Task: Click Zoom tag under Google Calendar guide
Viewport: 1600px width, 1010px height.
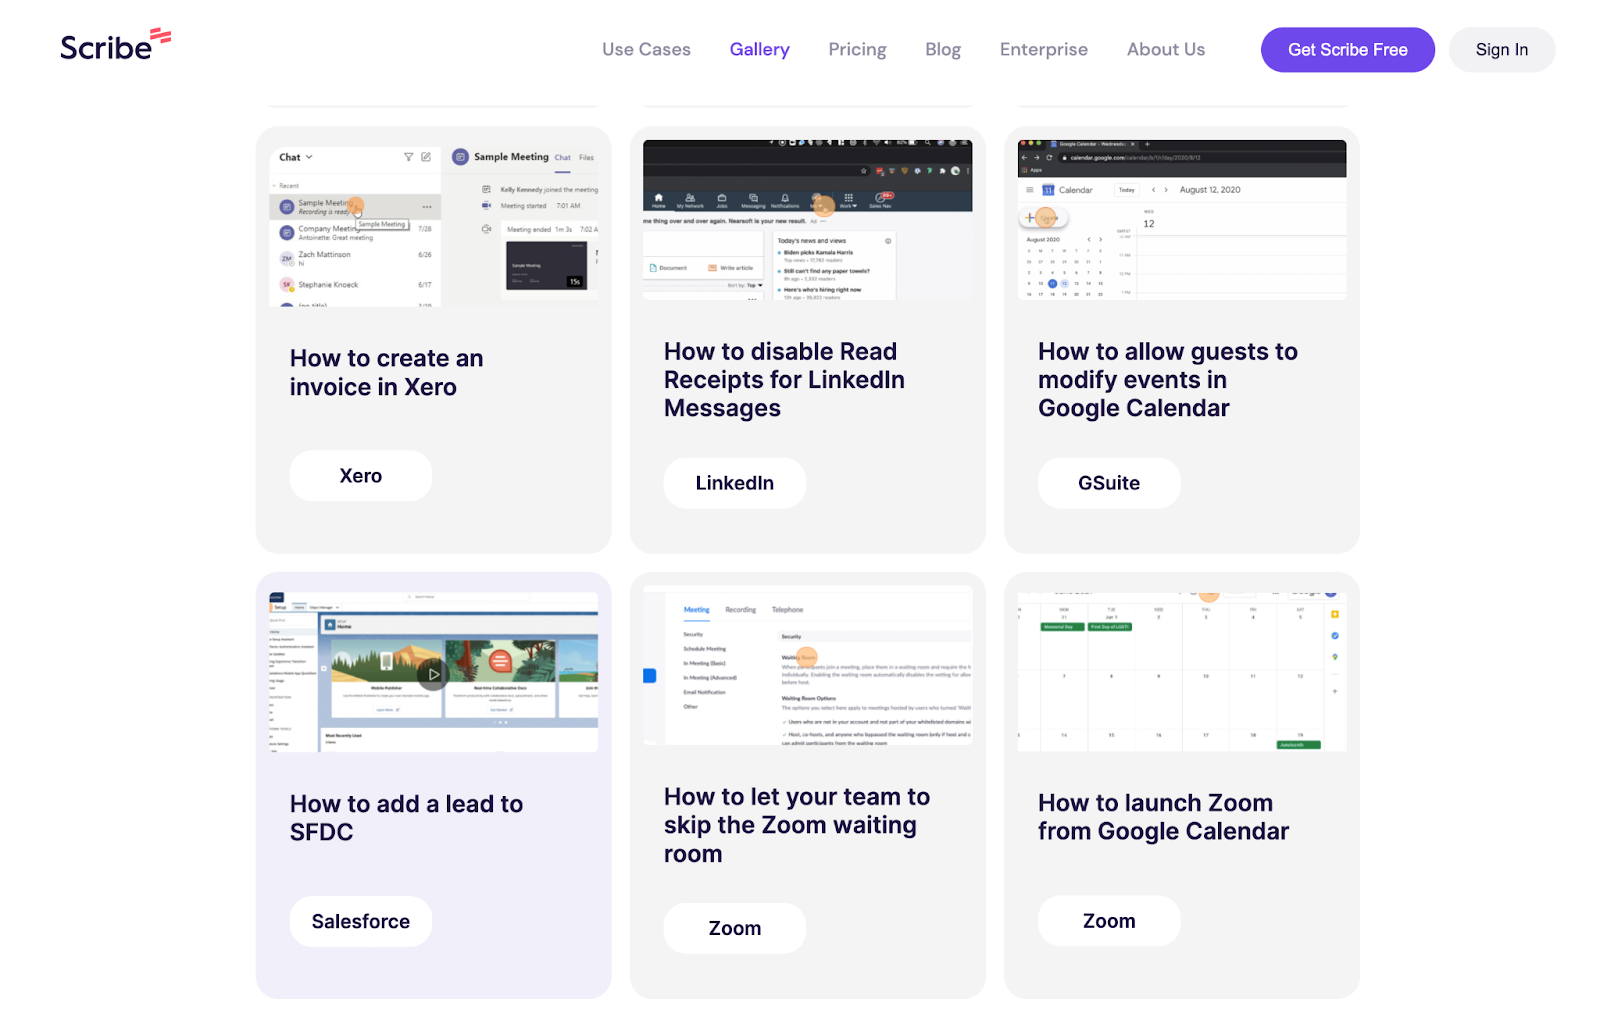Action: pyautogui.click(x=1109, y=921)
